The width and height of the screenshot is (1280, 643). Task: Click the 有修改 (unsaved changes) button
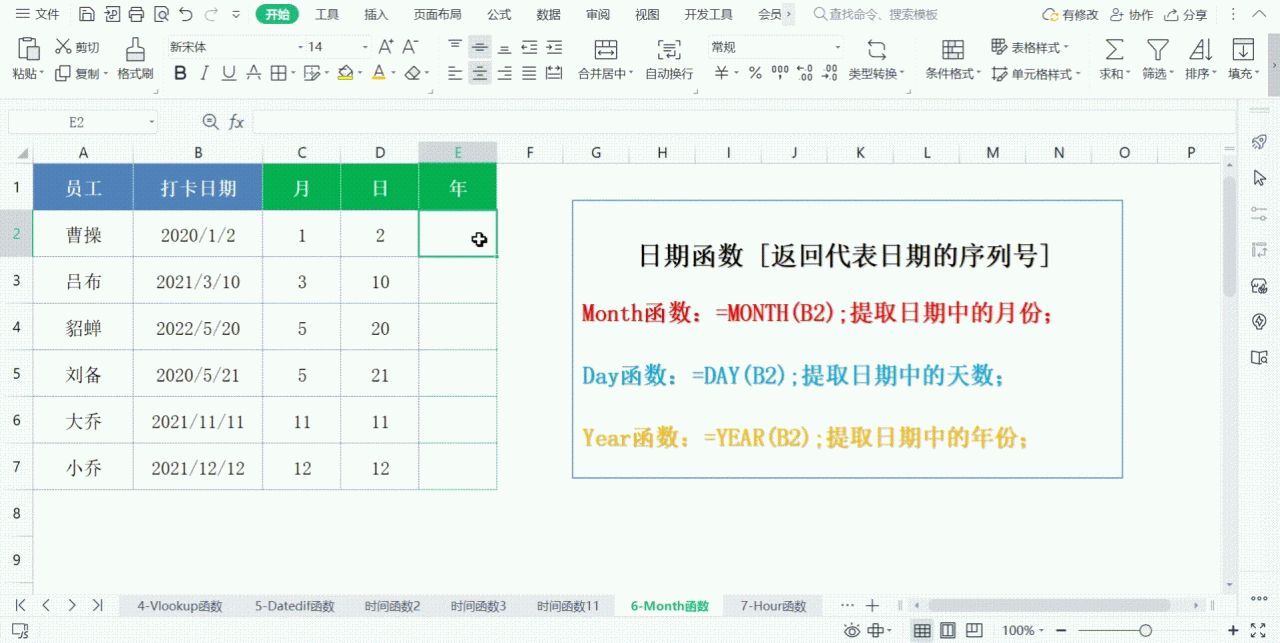pos(1070,15)
